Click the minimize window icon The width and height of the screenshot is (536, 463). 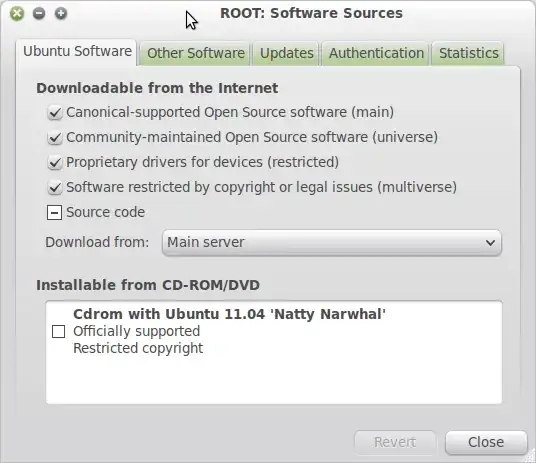point(39,14)
